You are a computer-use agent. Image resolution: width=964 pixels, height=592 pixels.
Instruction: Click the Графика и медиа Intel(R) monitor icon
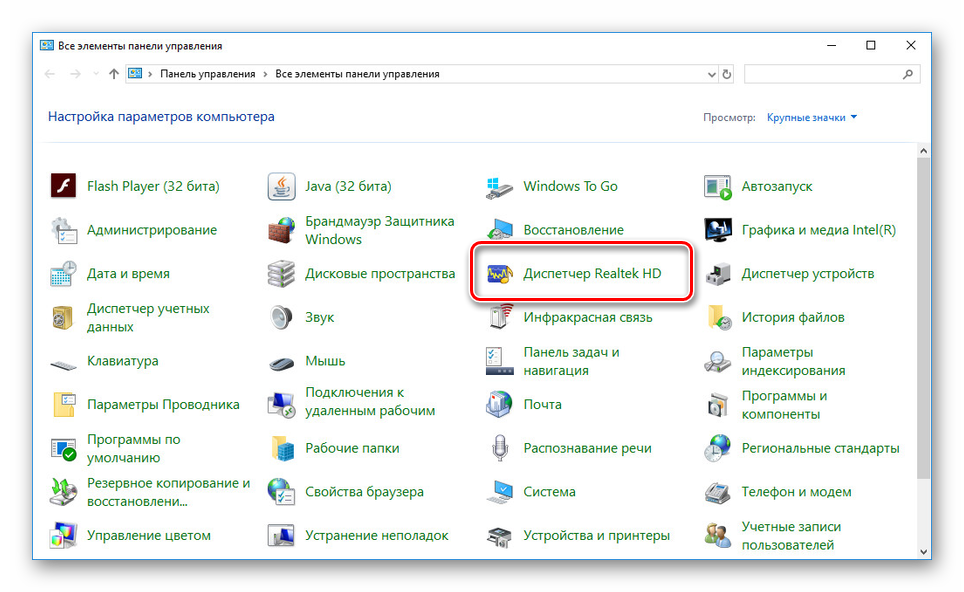tap(717, 231)
